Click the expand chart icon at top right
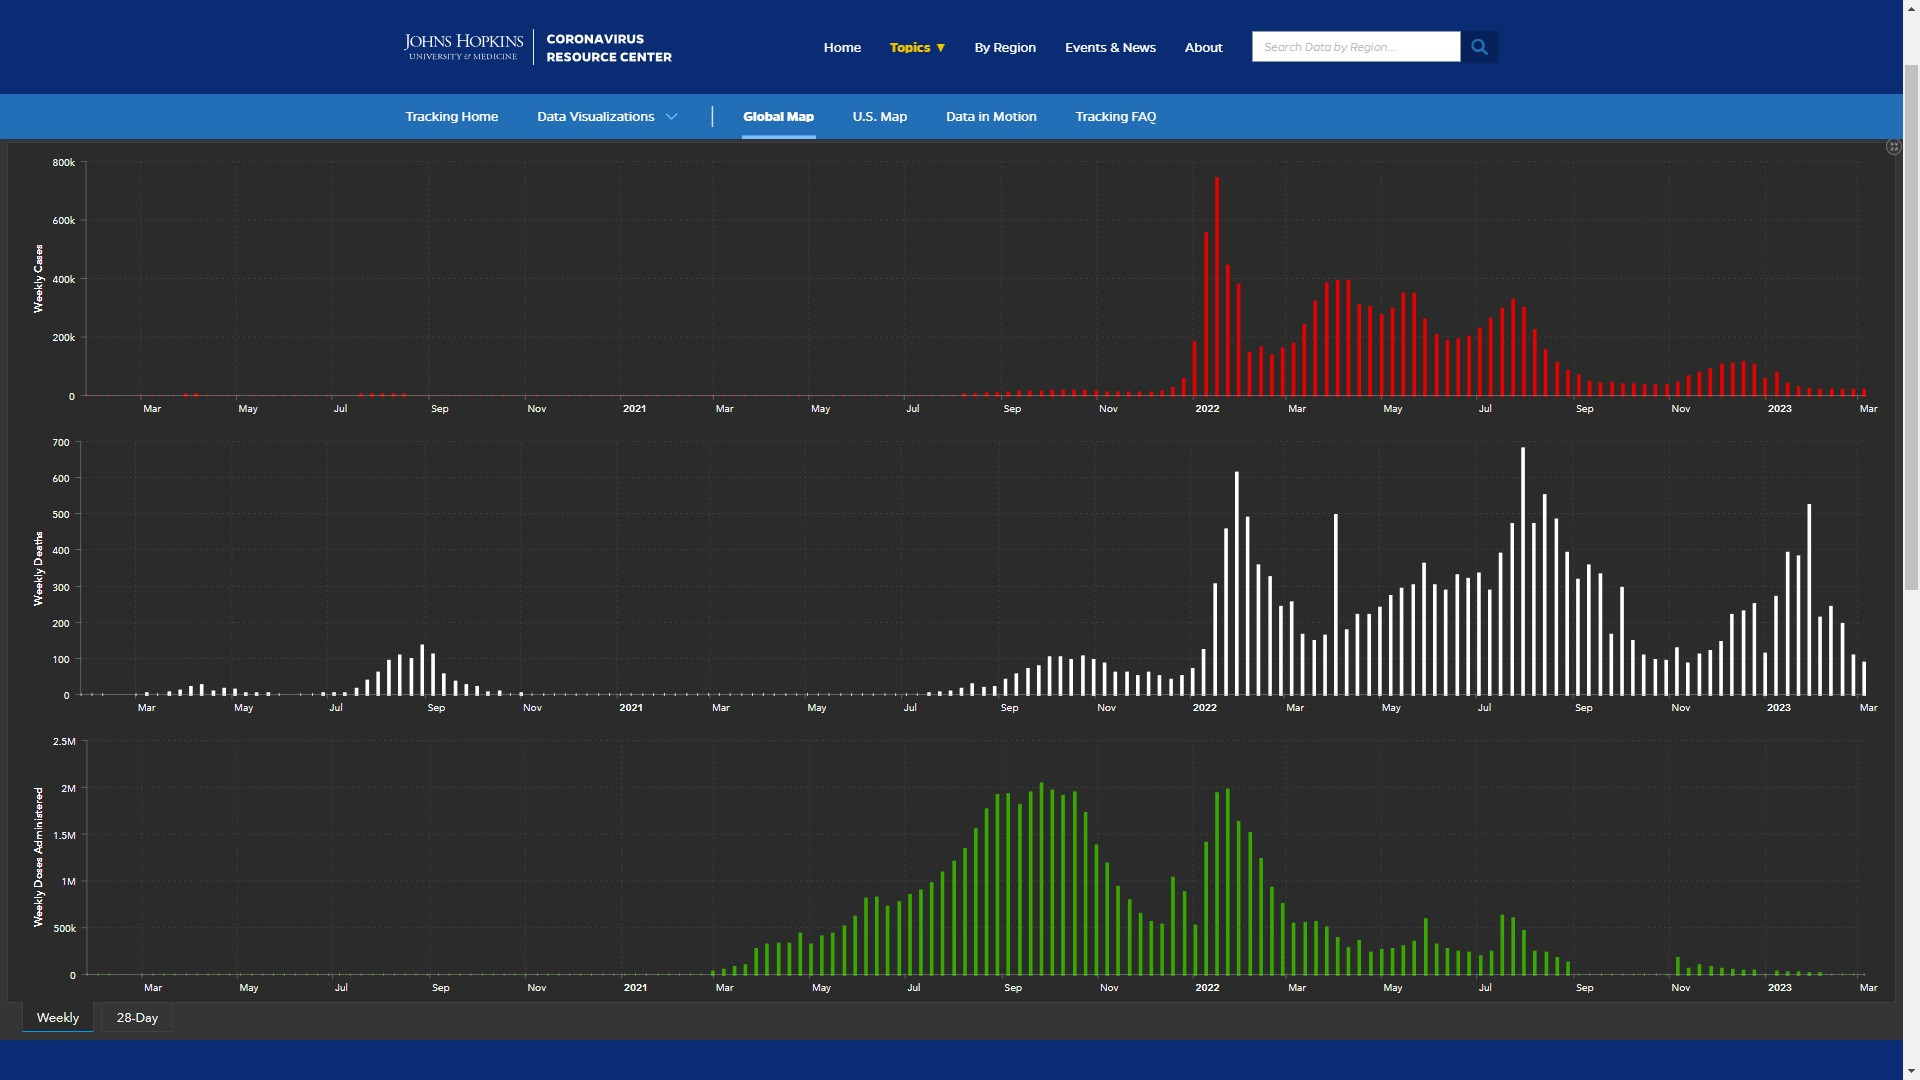The width and height of the screenshot is (1920, 1080). tap(1893, 147)
